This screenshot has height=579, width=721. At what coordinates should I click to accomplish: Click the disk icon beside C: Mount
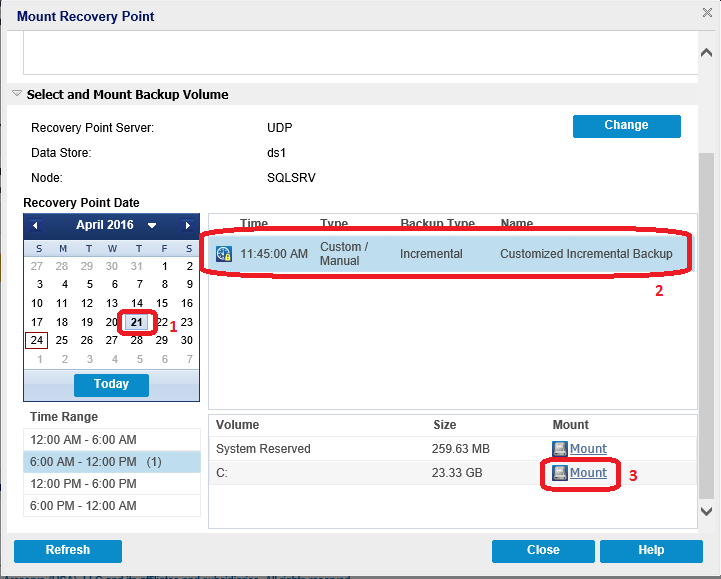tap(560, 473)
